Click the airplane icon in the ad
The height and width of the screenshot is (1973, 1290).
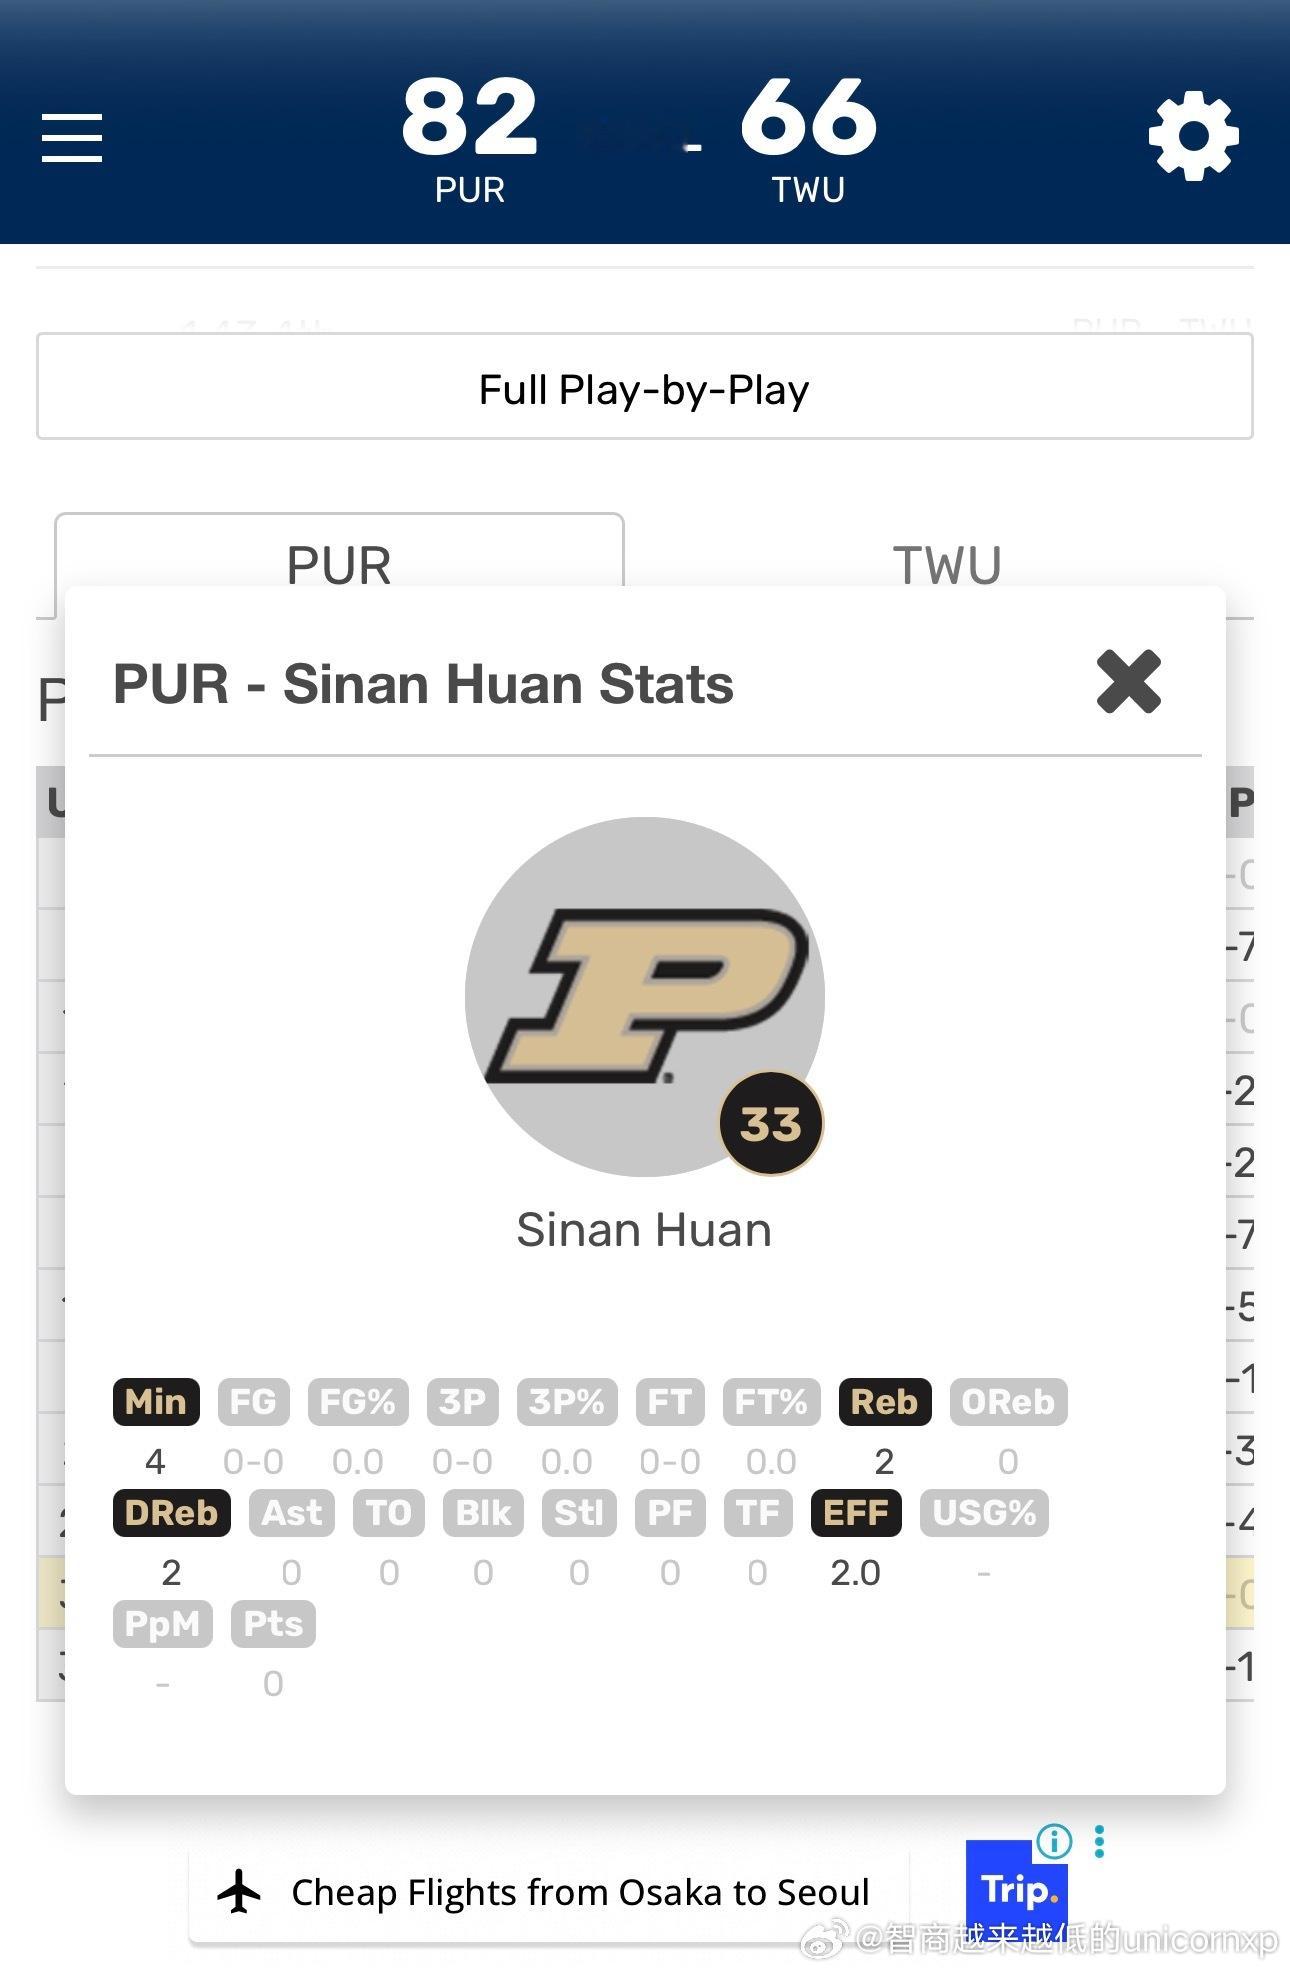click(x=239, y=1892)
